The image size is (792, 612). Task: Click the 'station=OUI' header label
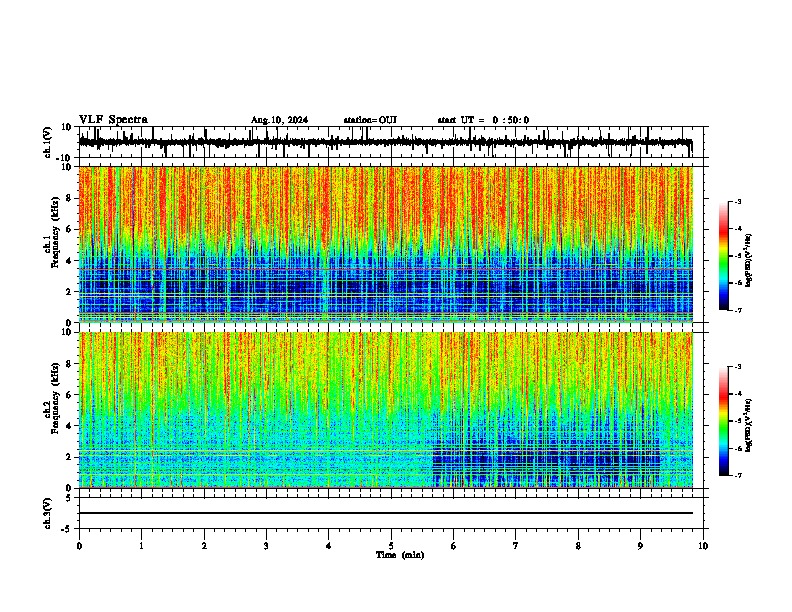[370, 120]
